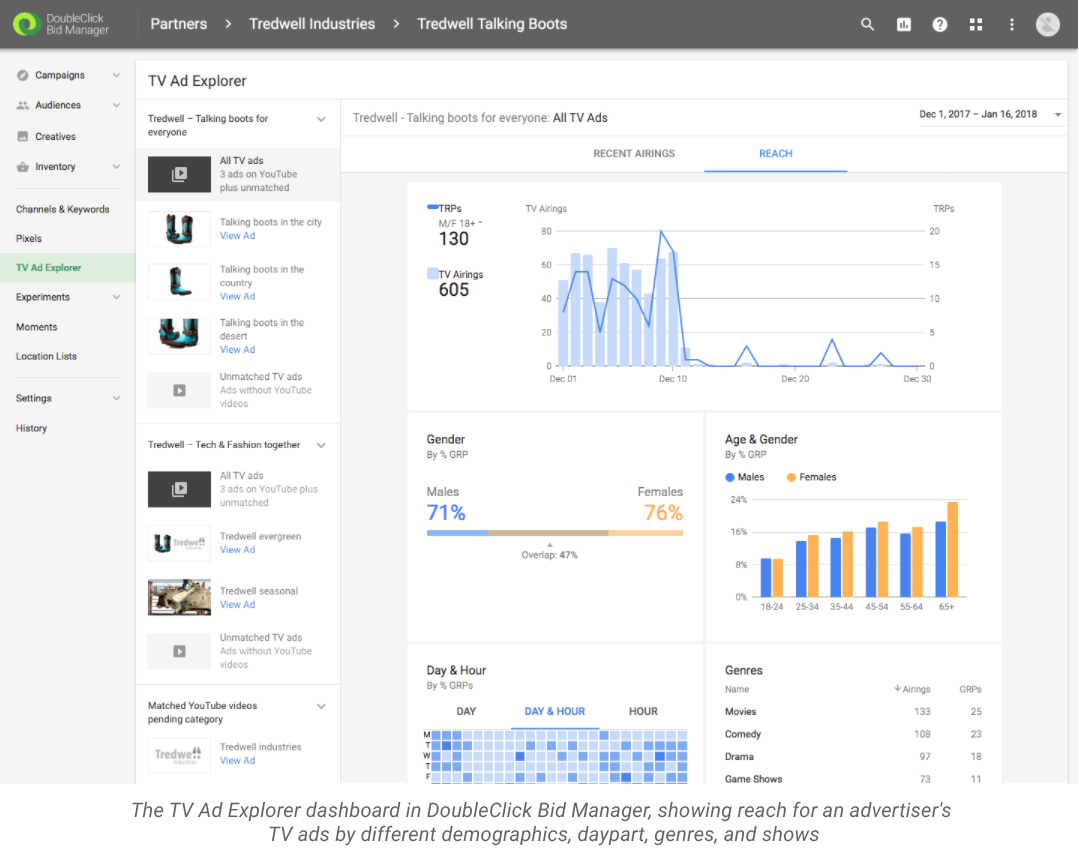Click View Ad for Tredwell industries

[x=237, y=760]
